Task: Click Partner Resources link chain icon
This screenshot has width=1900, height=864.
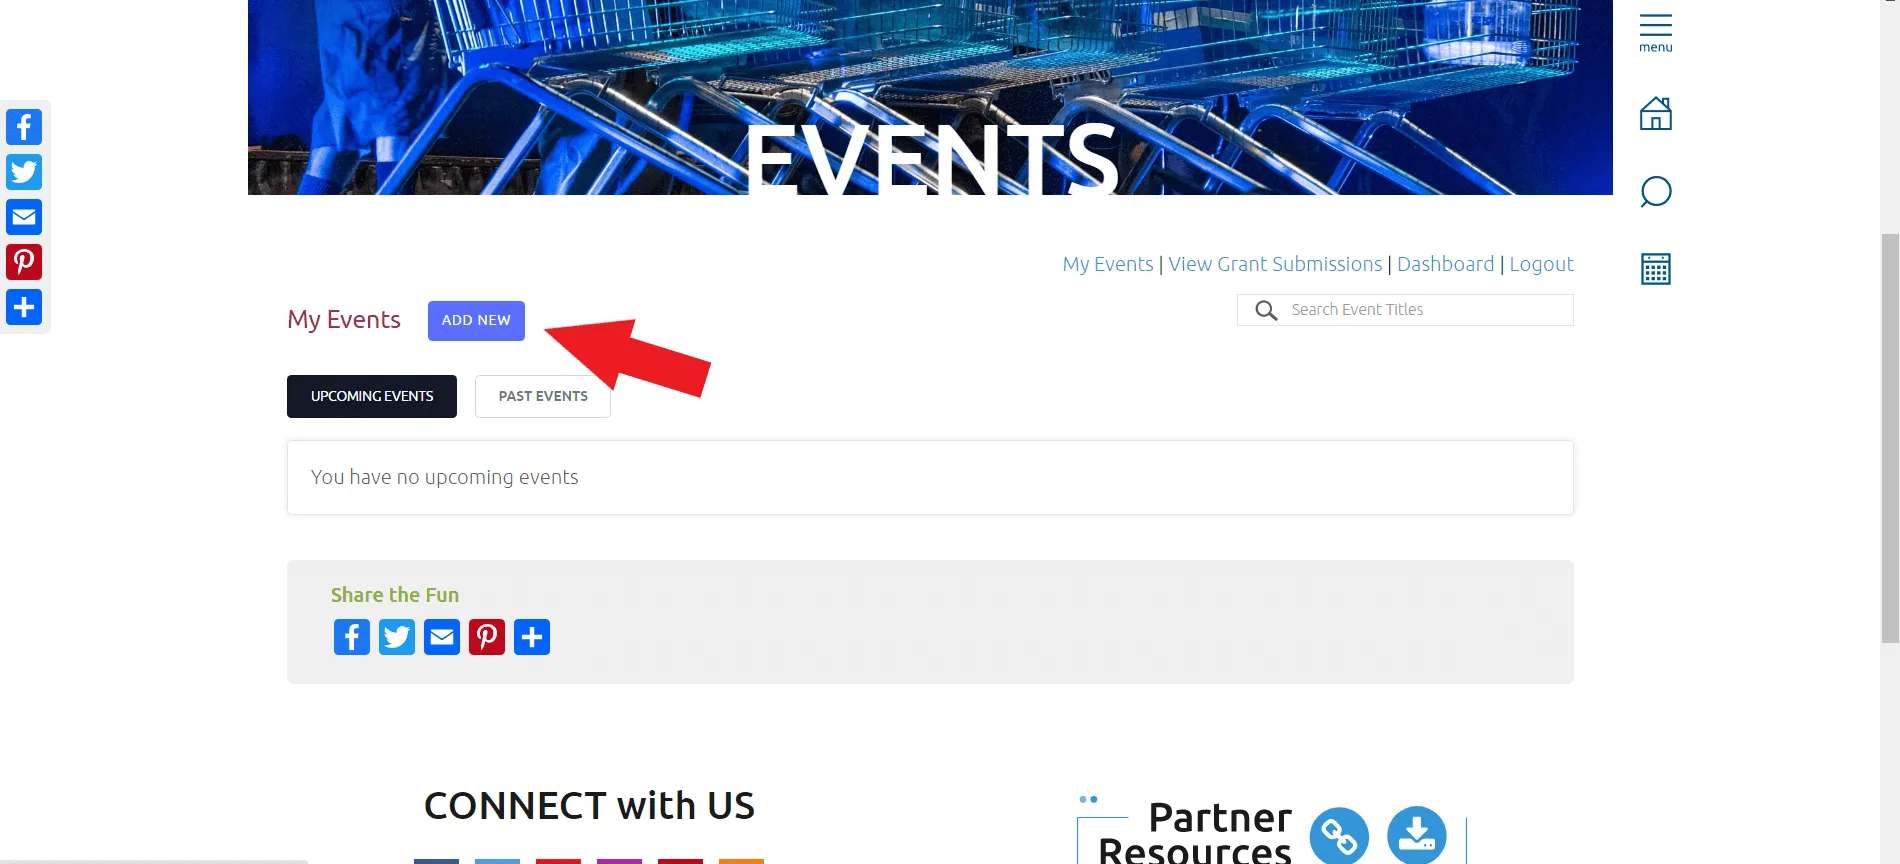Action: coord(1339,835)
